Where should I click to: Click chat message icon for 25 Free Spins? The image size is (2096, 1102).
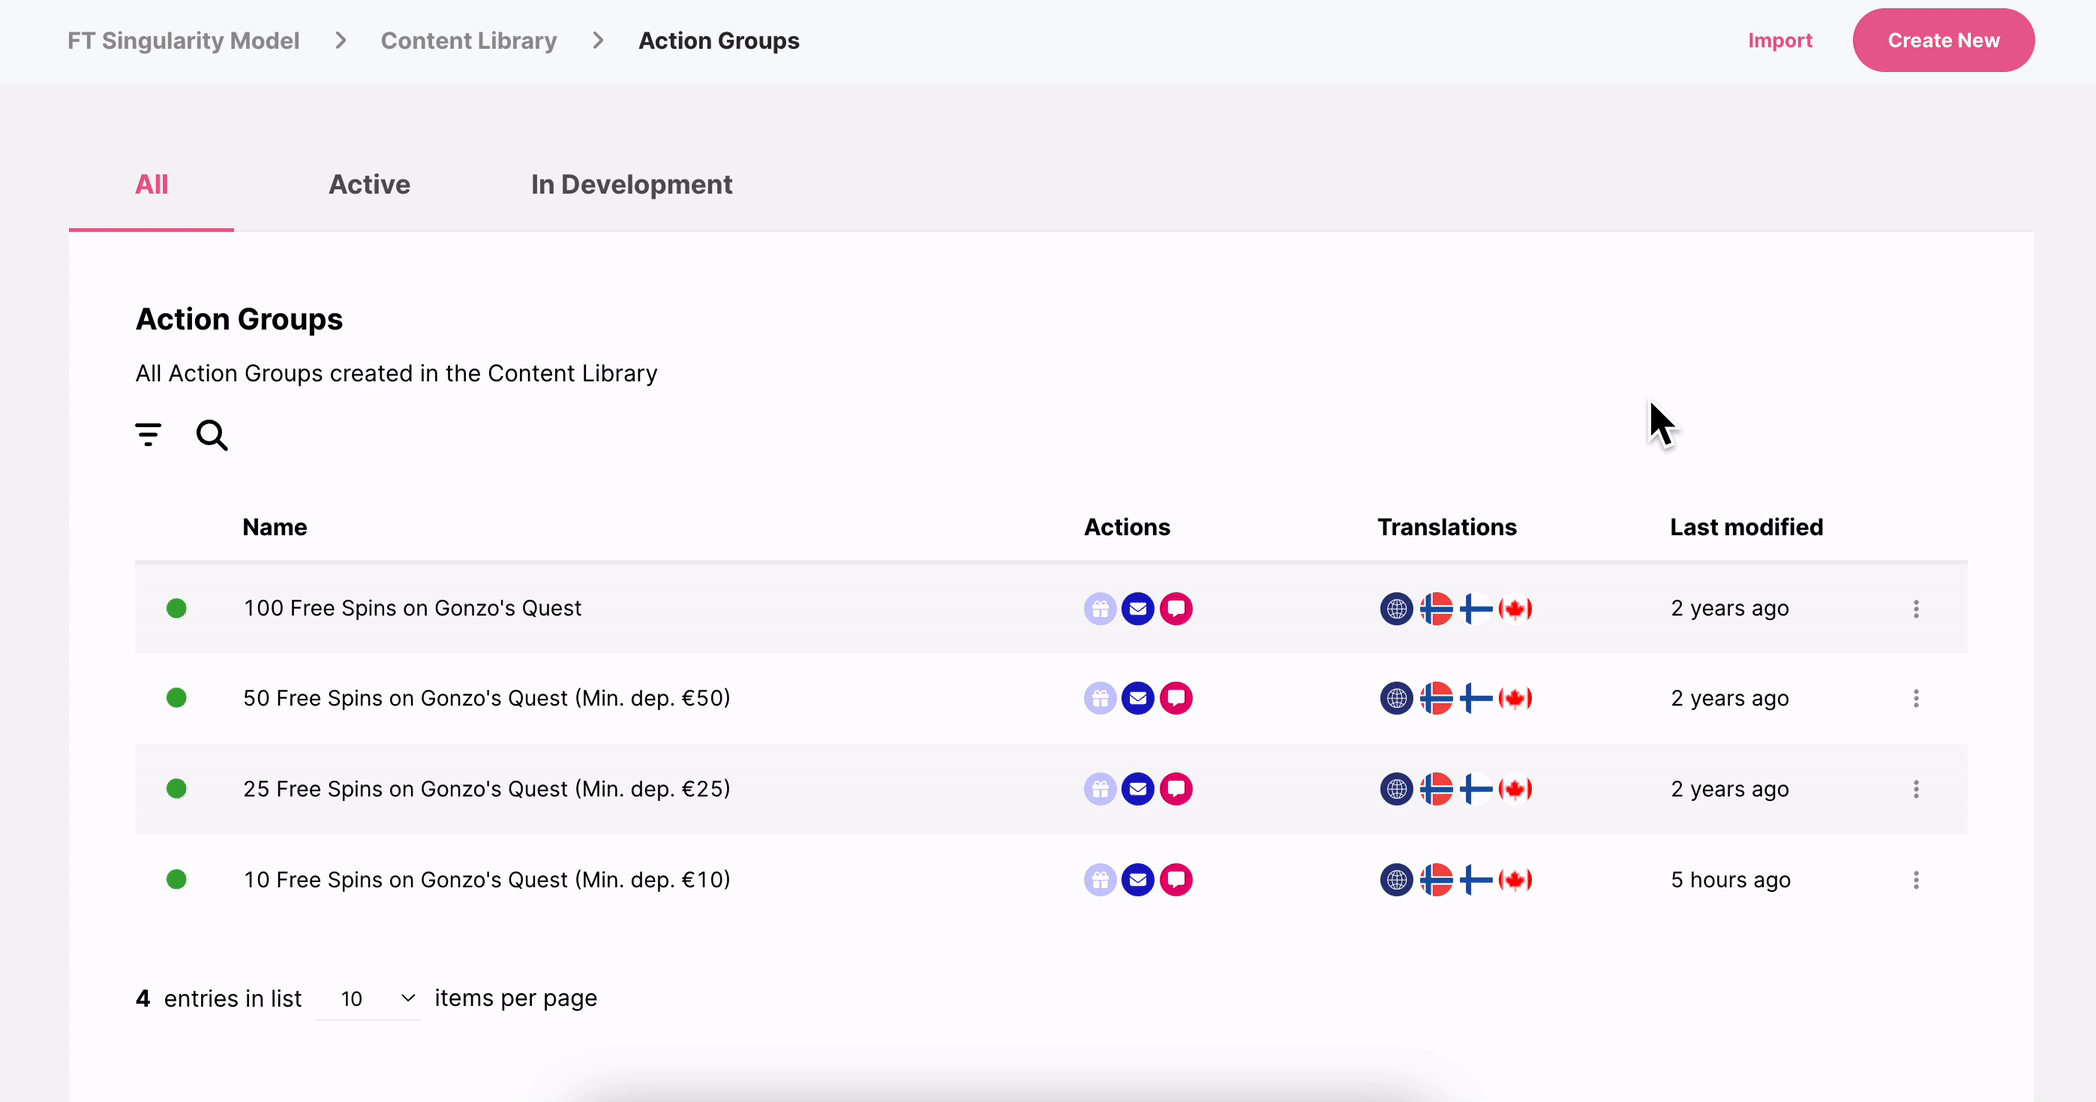(1176, 789)
